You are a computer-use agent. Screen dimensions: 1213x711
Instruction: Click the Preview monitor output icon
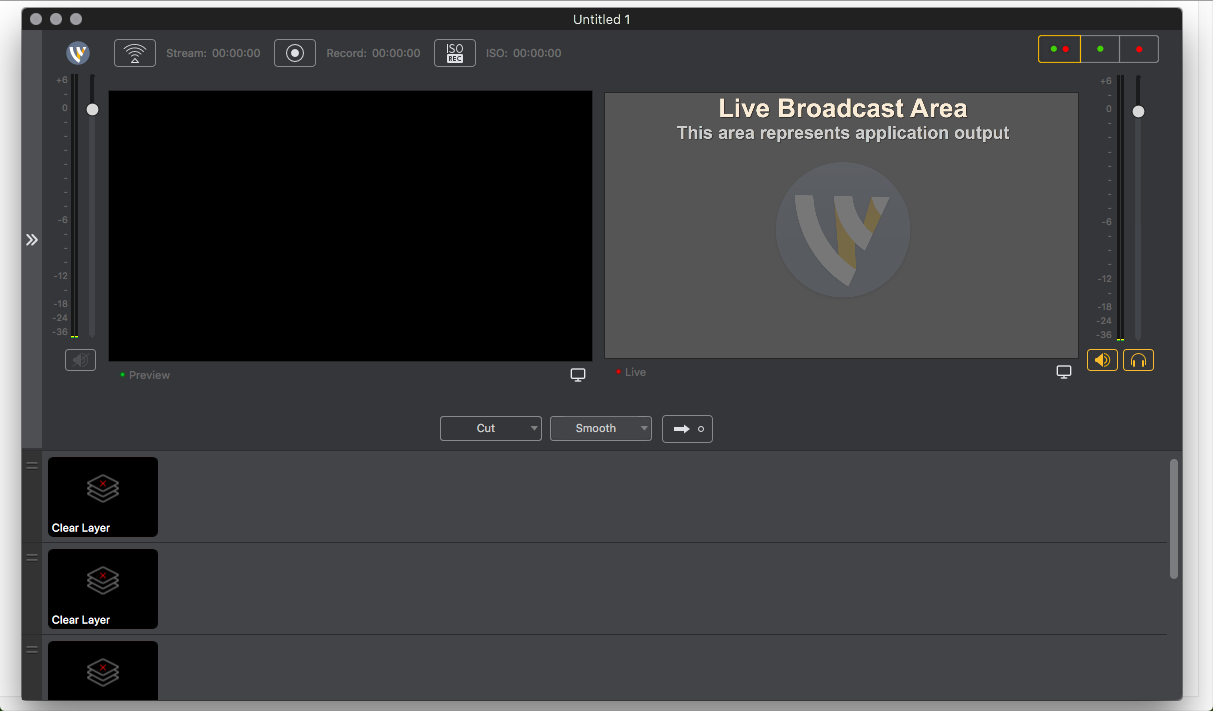[578, 375]
